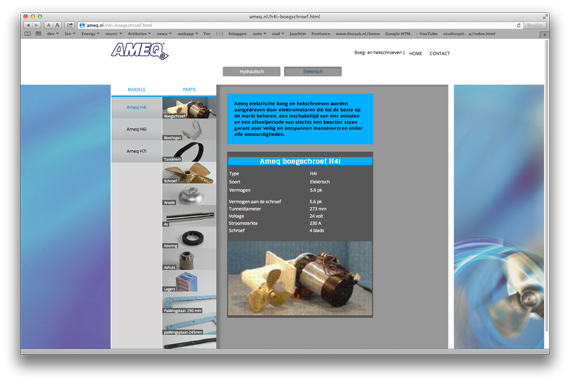
Task: Click the share icon in Safari toolbar
Action: (x=70, y=25)
